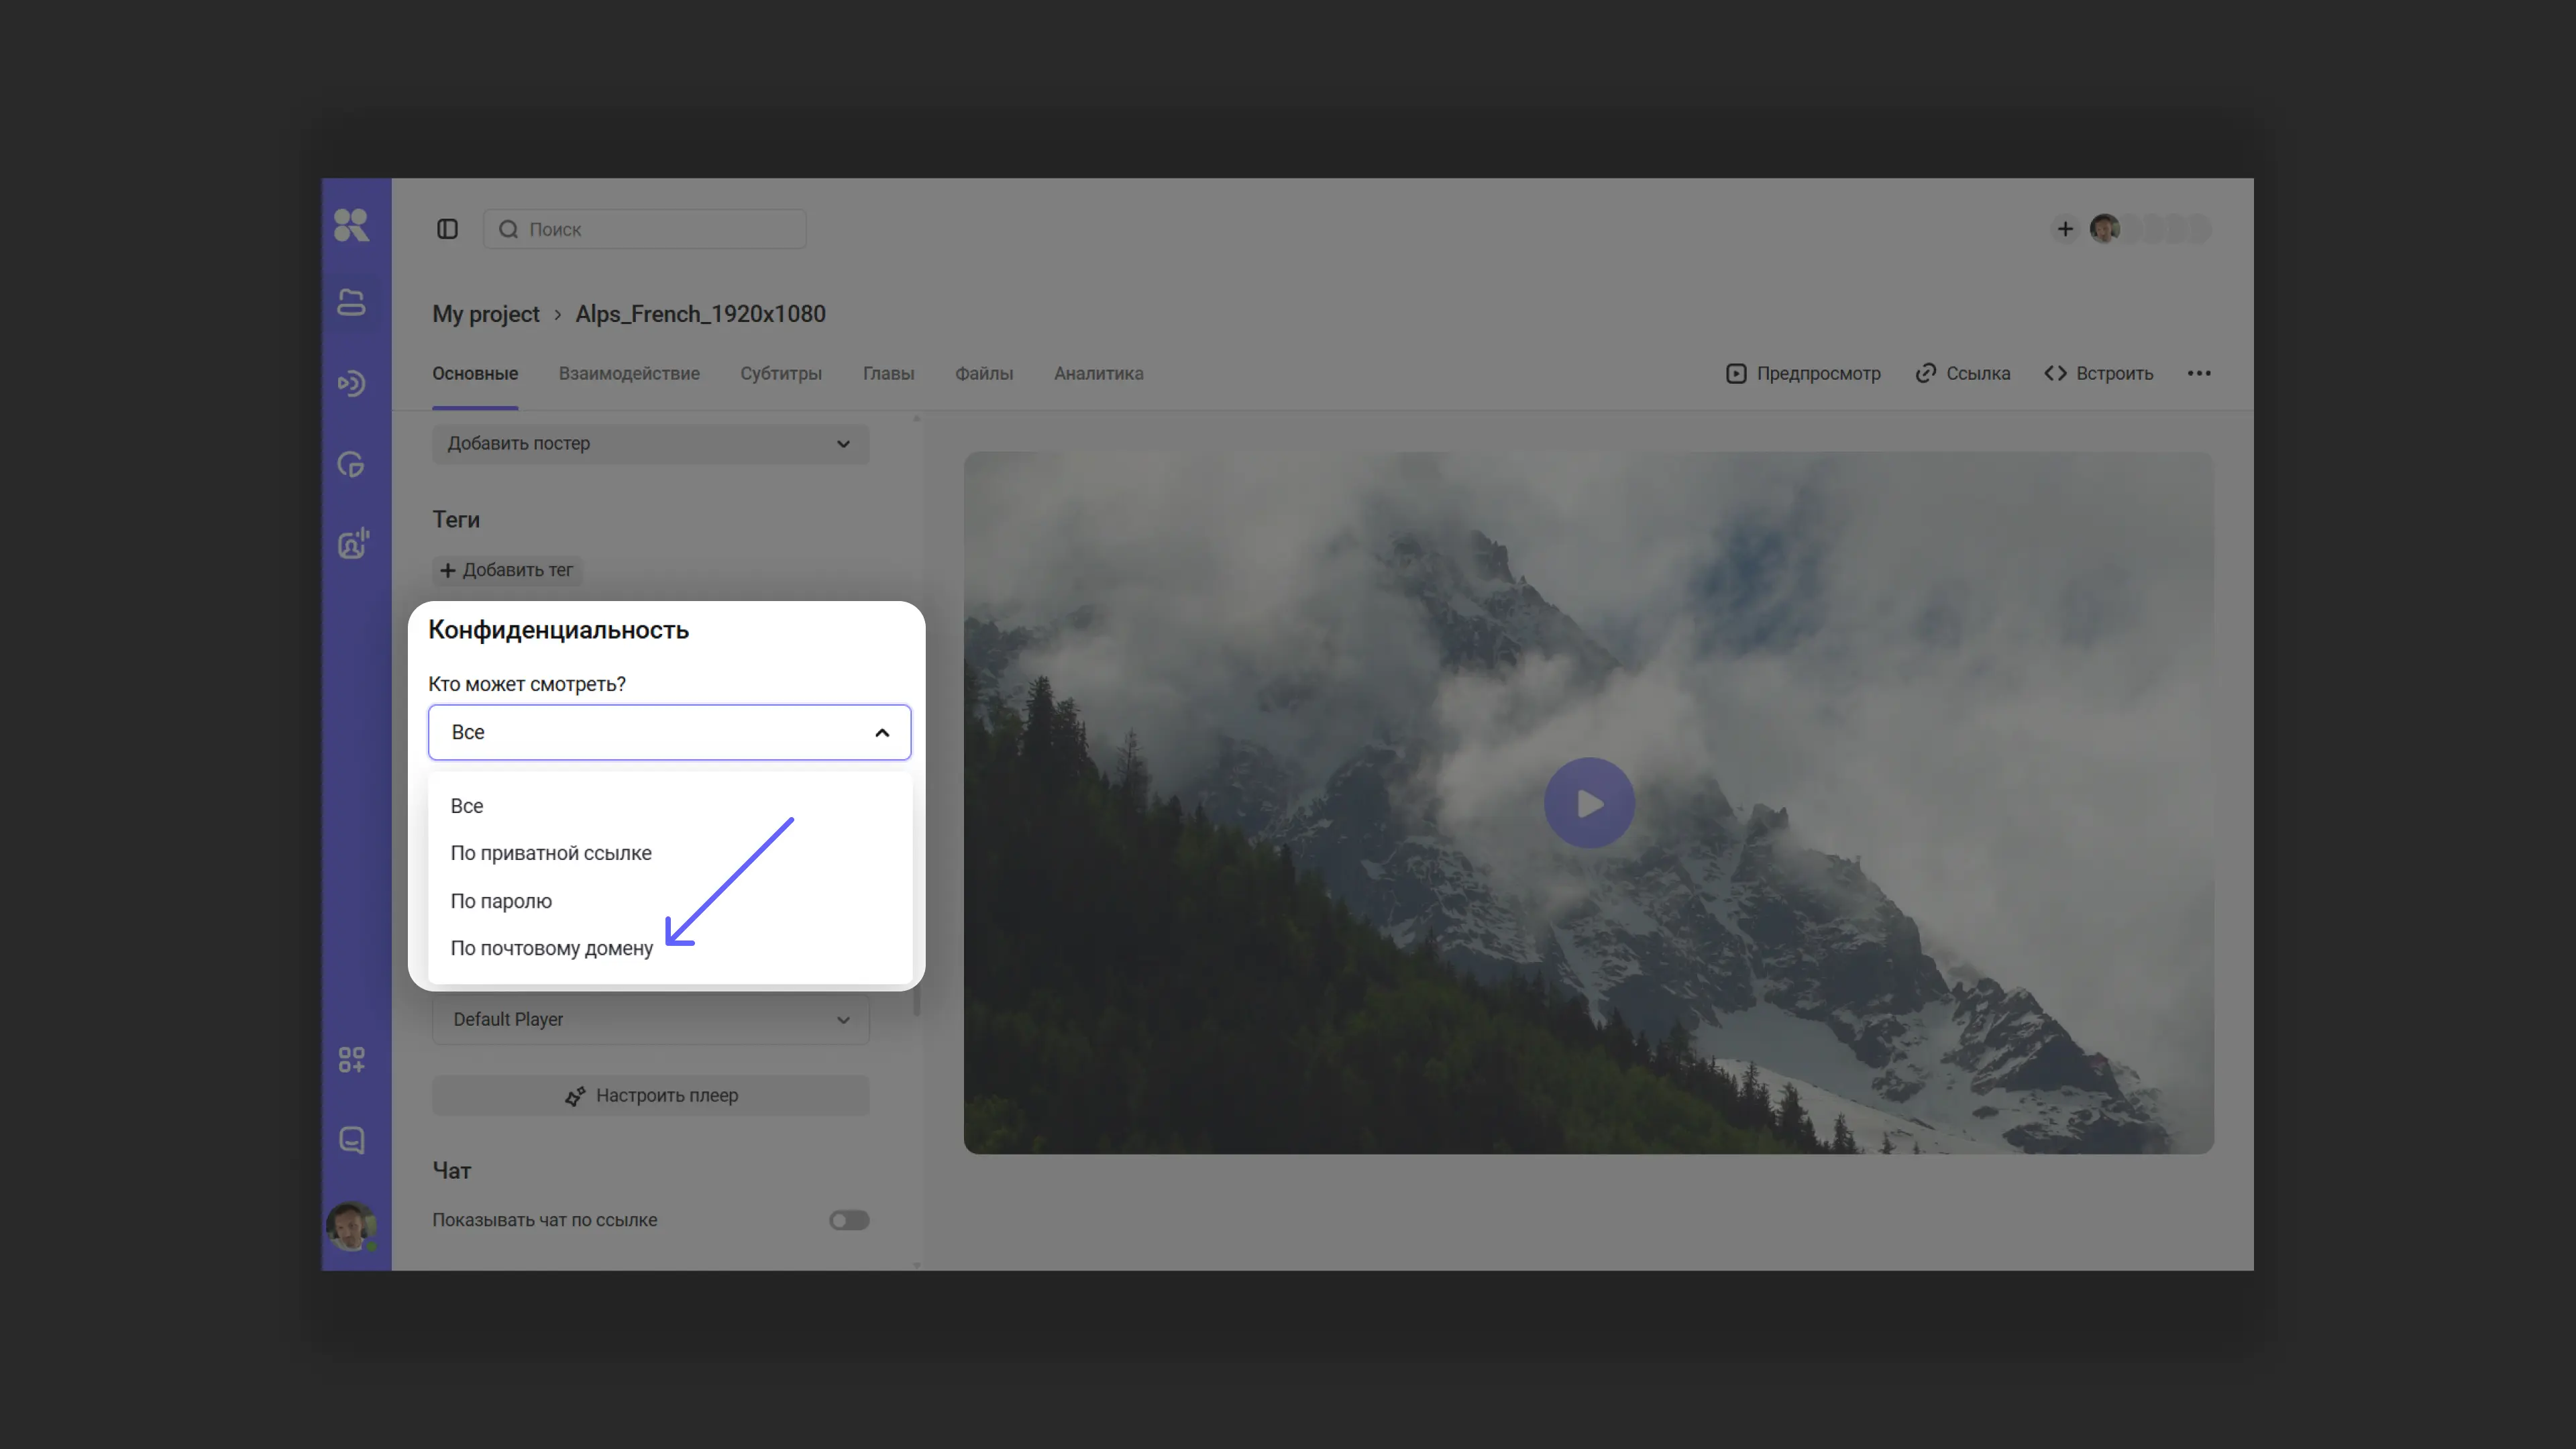The width and height of the screenshot is (2576, 1449).
Task: Click the 'Встроить' embed button
Action: pos(2099,373)
